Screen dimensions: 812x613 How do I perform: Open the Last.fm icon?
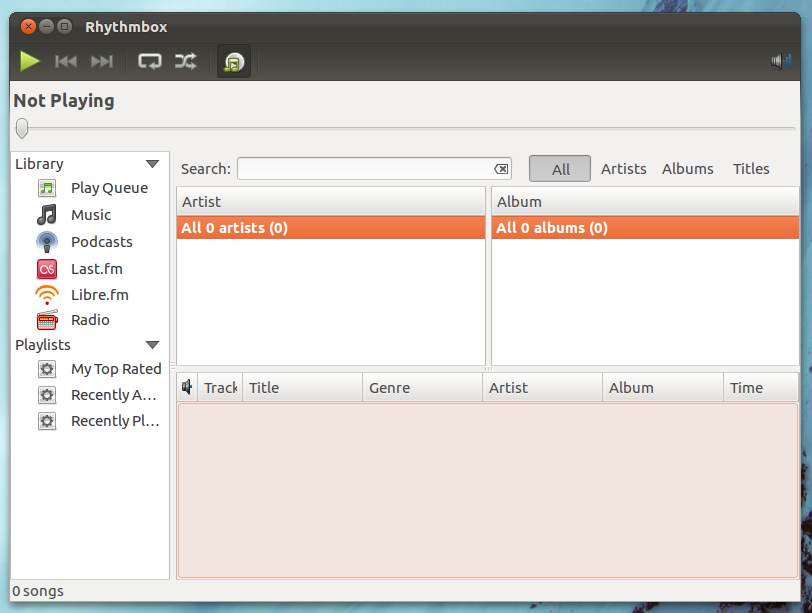pos(47,269)
